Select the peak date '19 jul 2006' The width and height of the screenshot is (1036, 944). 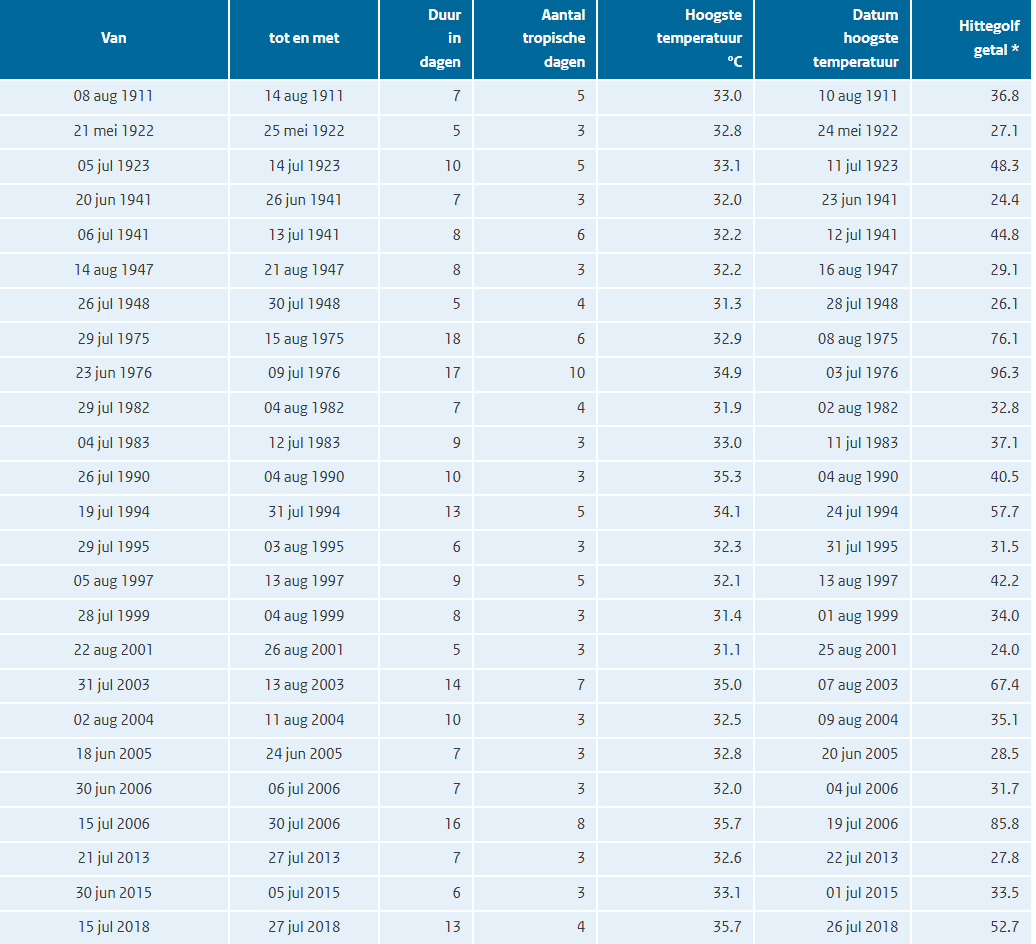point(858,823)
